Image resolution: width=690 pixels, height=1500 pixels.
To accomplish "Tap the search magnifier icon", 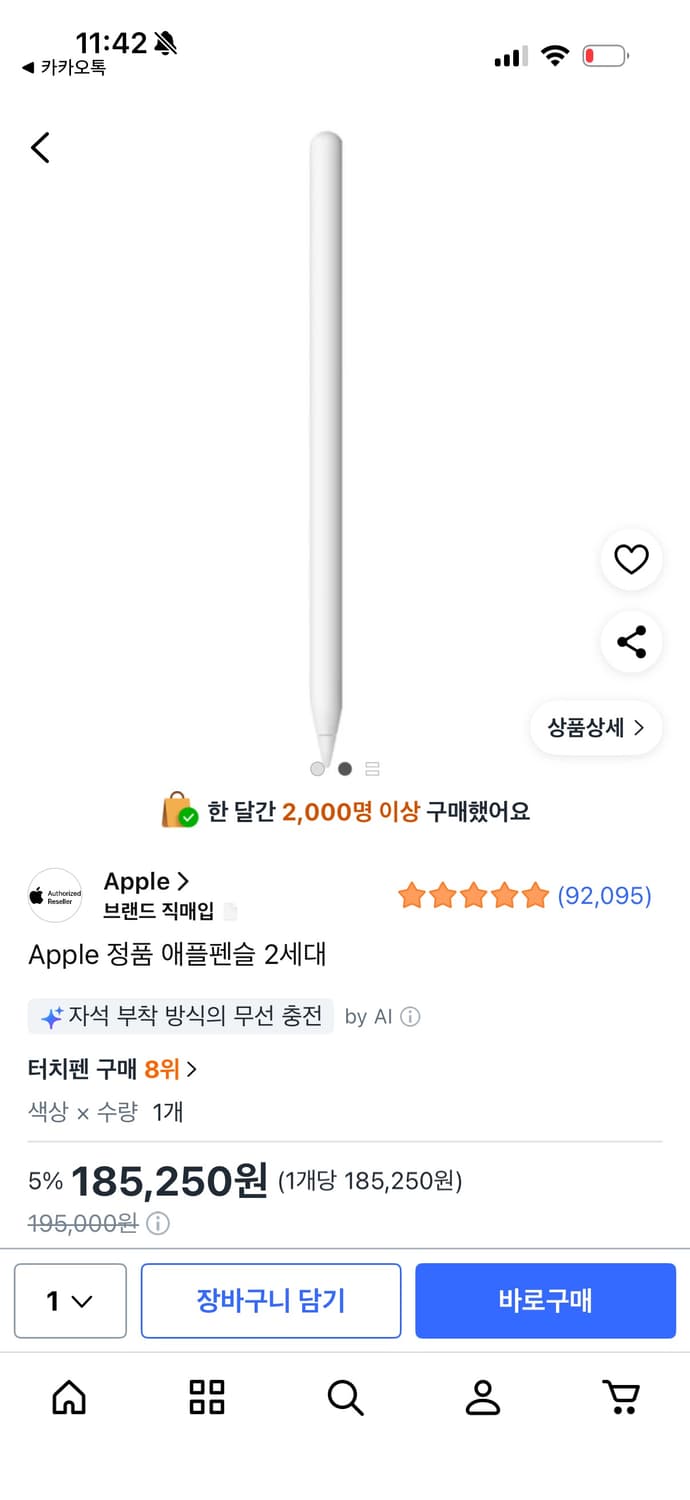I will click(345, 1399).
